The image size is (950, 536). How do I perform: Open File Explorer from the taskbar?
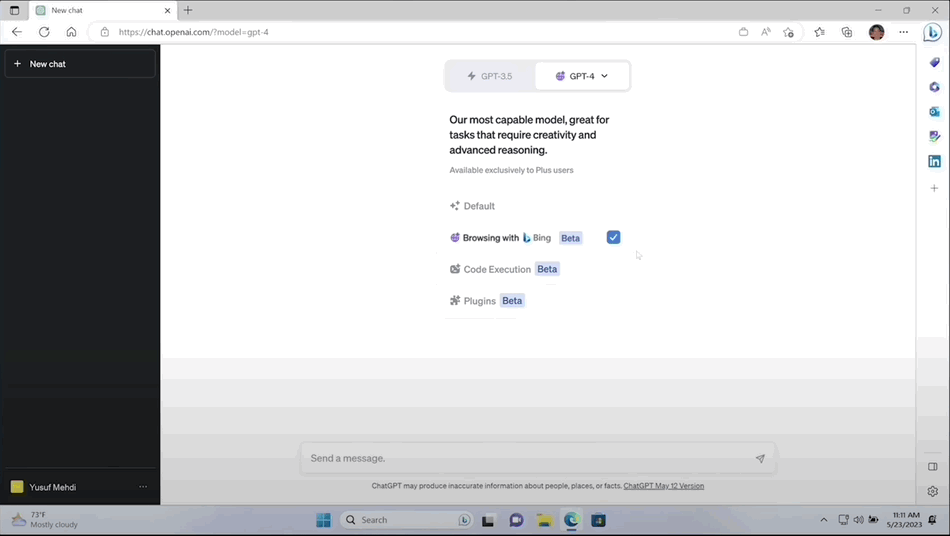544,520
